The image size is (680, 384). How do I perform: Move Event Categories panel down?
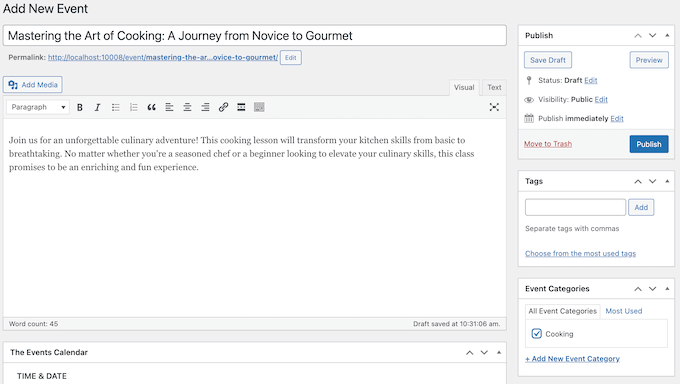click(x=652, y=289)
